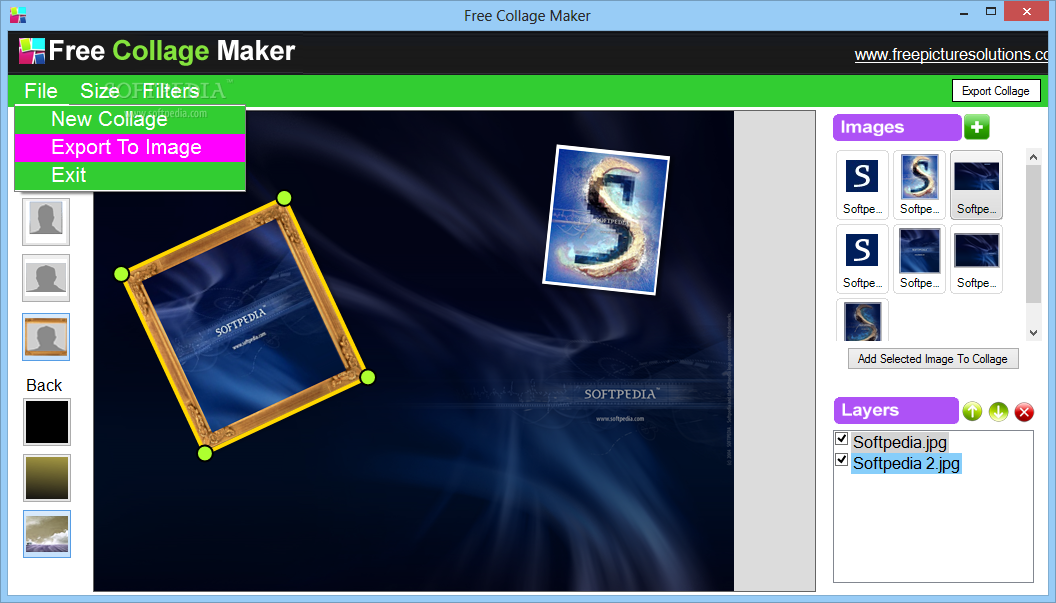The image size is (1056, 603).
Task: Select first image thumbnail with white S logo
Action: coord(862,185)
